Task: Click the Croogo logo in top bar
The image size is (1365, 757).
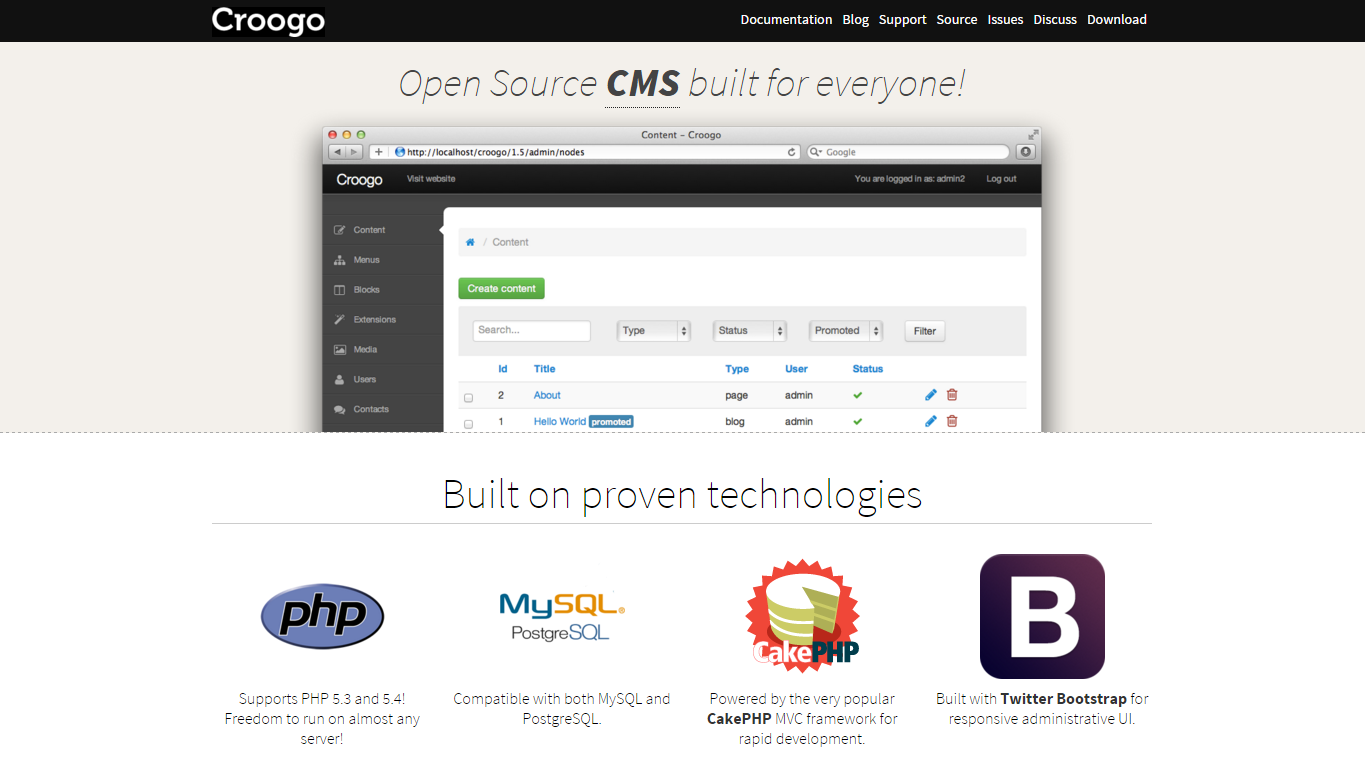Action: coord(268,21)
